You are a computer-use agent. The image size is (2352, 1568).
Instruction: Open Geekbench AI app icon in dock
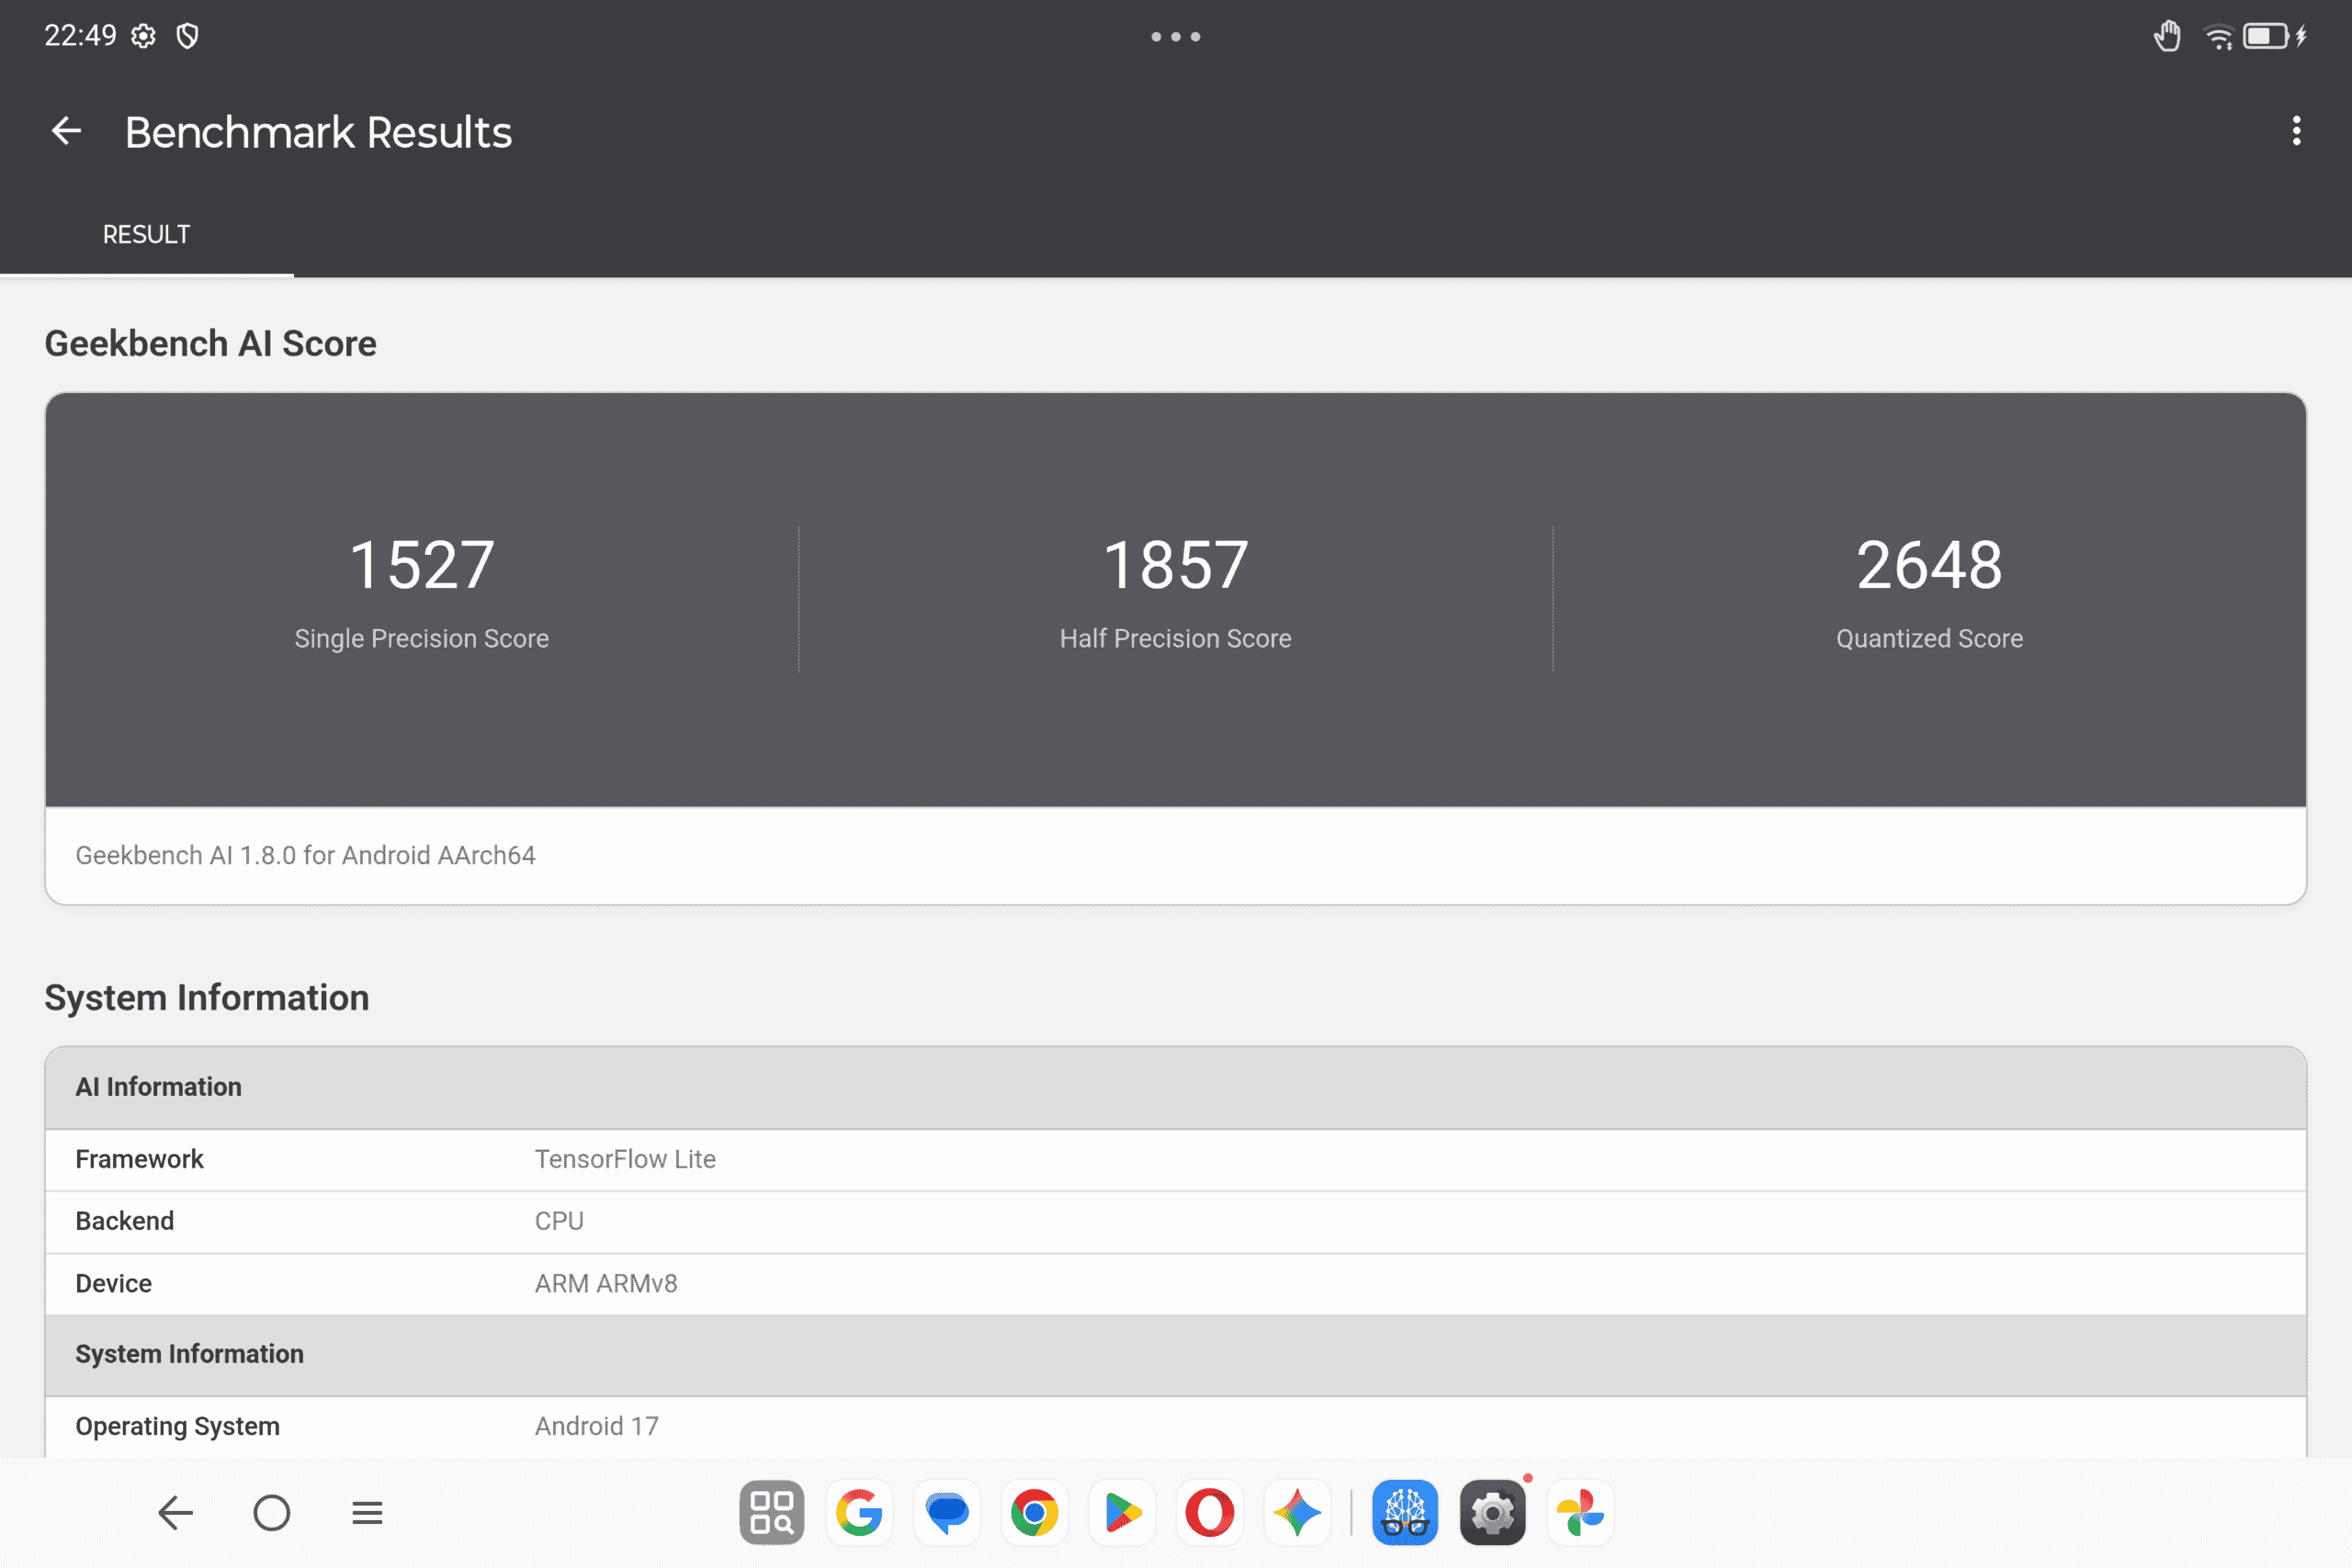point(1405,1513)
